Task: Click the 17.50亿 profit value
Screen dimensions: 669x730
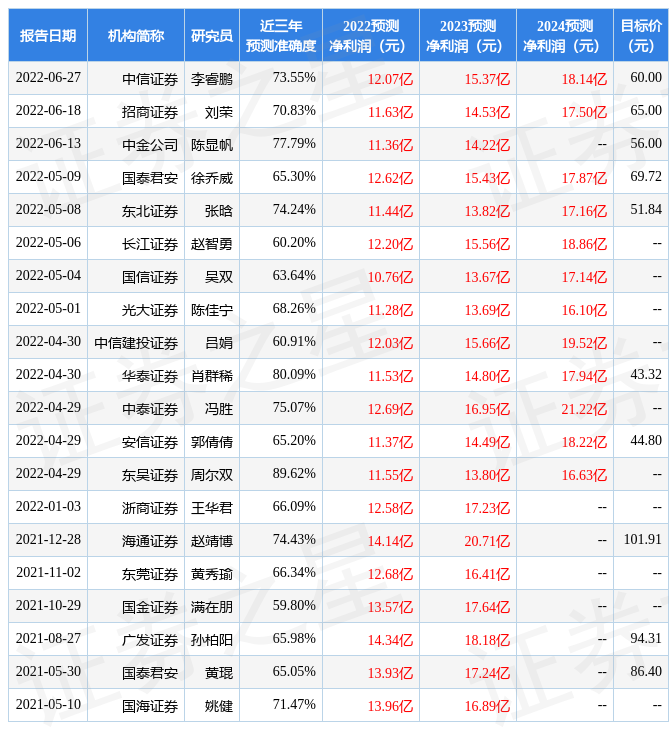Action: point(584,112)
